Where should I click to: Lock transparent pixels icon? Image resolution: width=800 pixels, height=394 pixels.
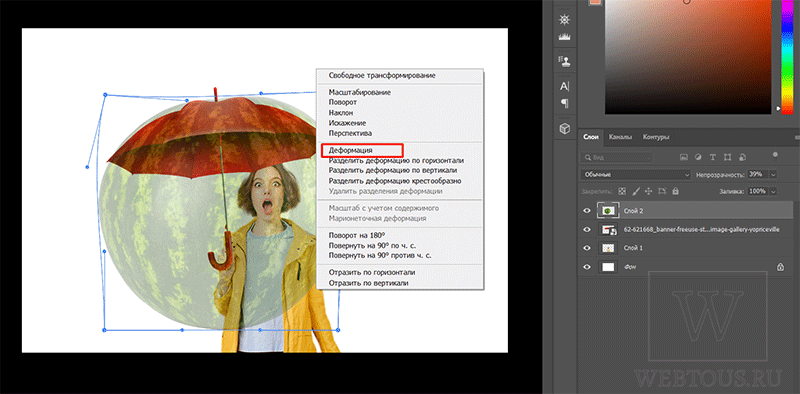click(x=622, y=191)
